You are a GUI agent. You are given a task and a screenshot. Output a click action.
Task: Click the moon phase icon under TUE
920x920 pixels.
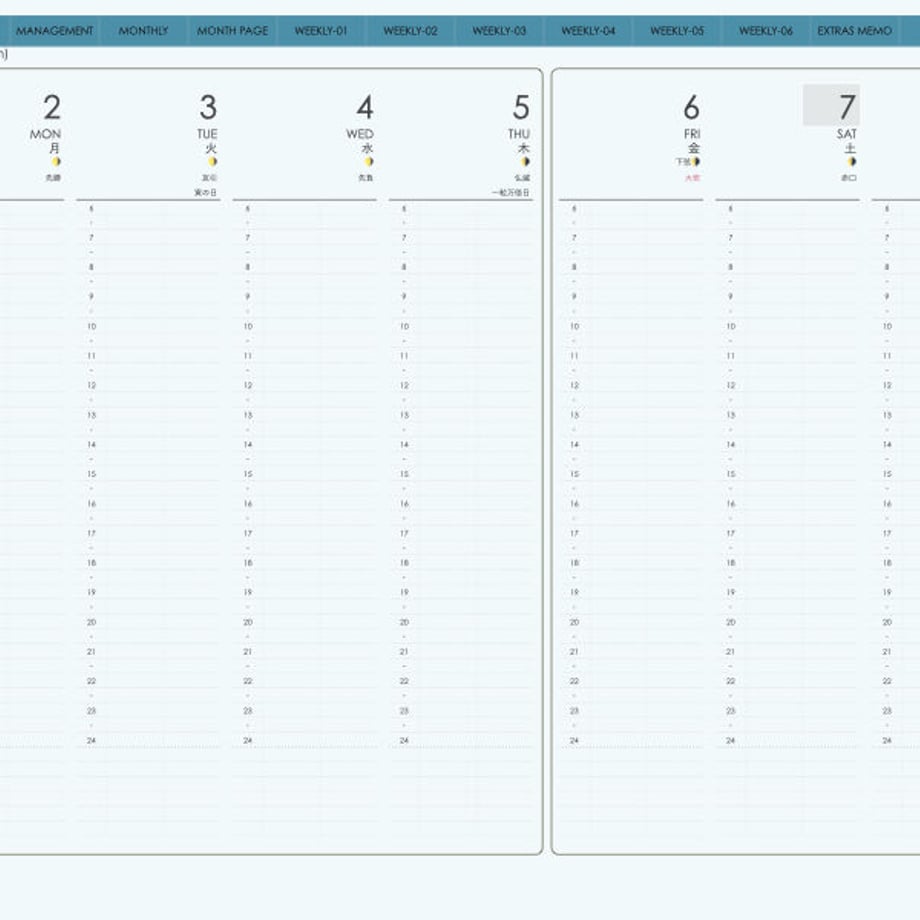pos(212,161)
